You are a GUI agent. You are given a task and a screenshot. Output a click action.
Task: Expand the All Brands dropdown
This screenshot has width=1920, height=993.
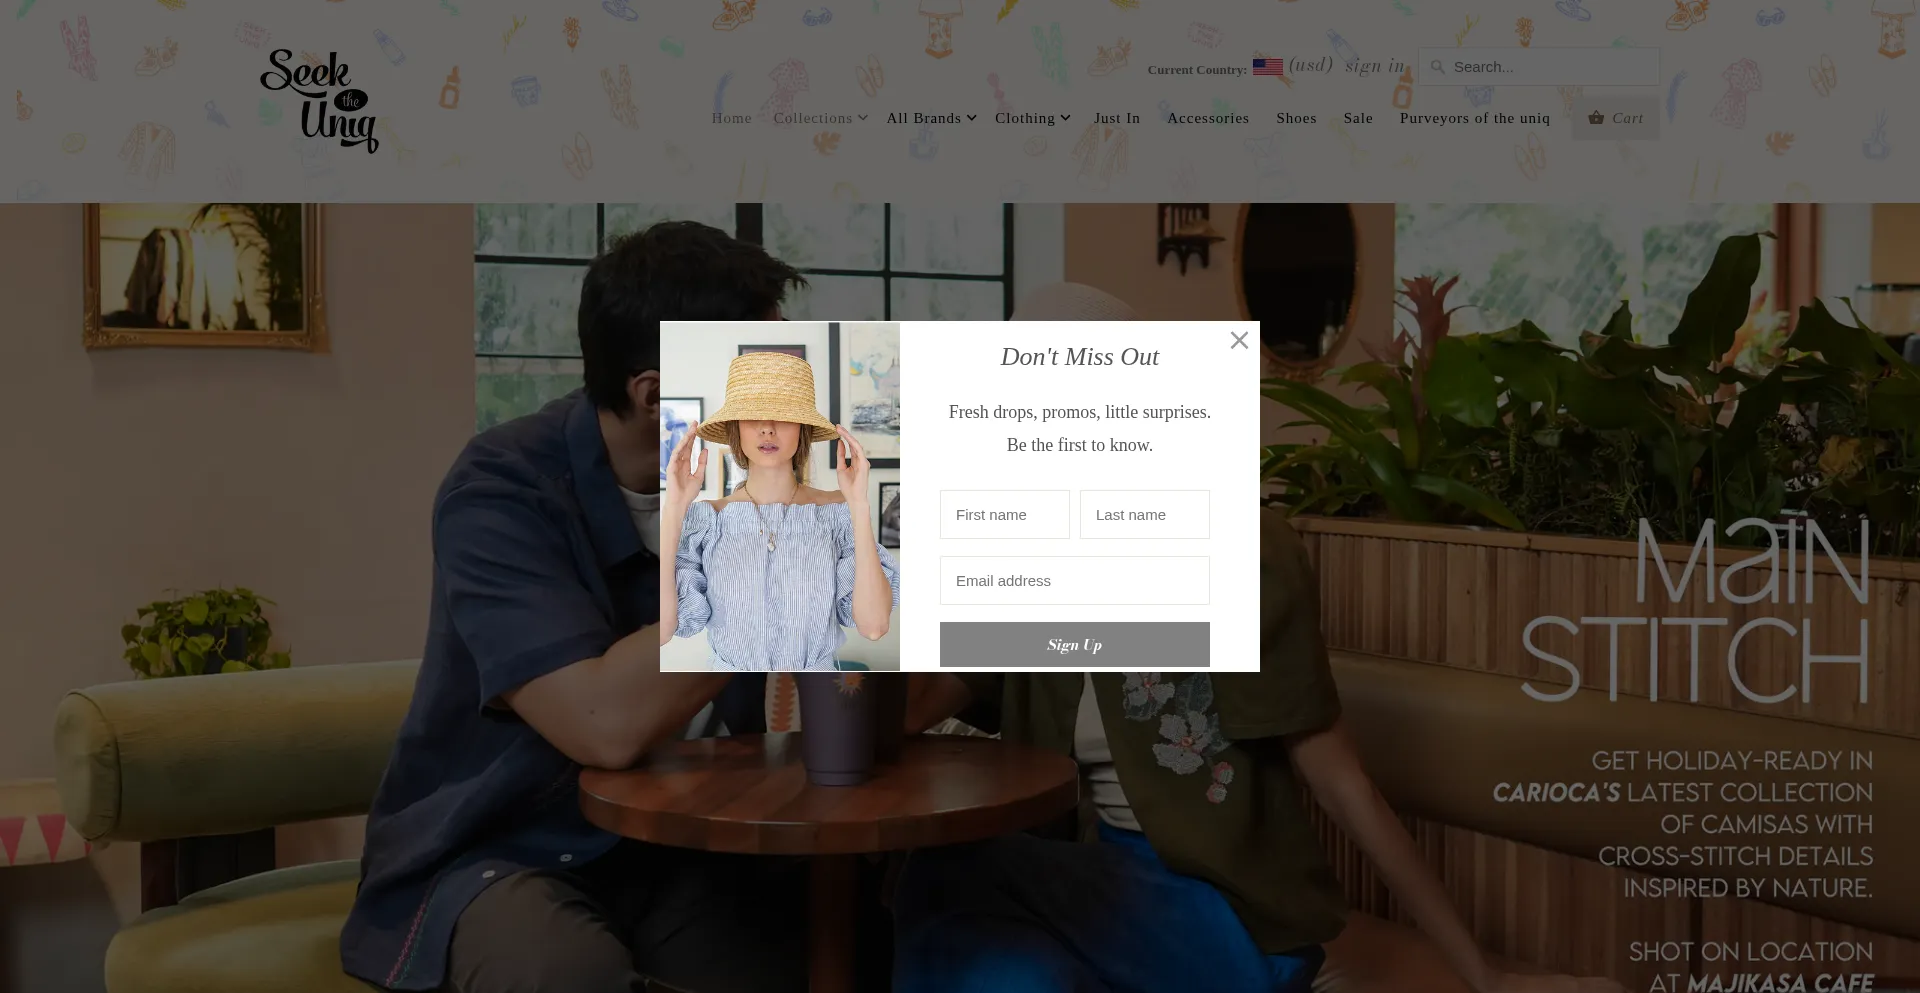(931, 118)
